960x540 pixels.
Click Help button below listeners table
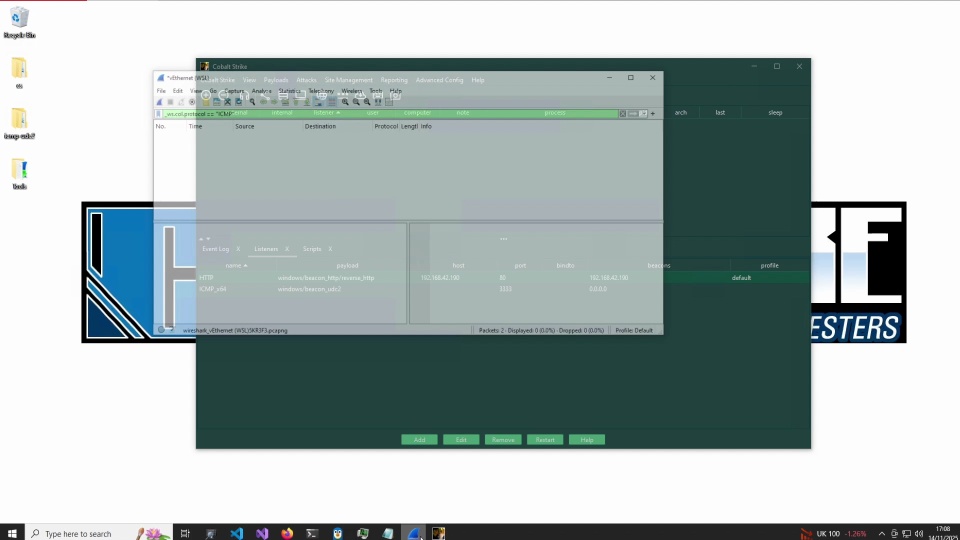pyautogui.click(x=587, y=440)
